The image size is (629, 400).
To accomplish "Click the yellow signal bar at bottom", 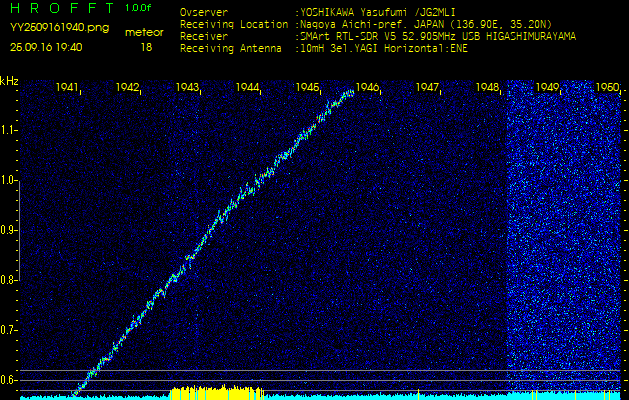I will point(216,392).
